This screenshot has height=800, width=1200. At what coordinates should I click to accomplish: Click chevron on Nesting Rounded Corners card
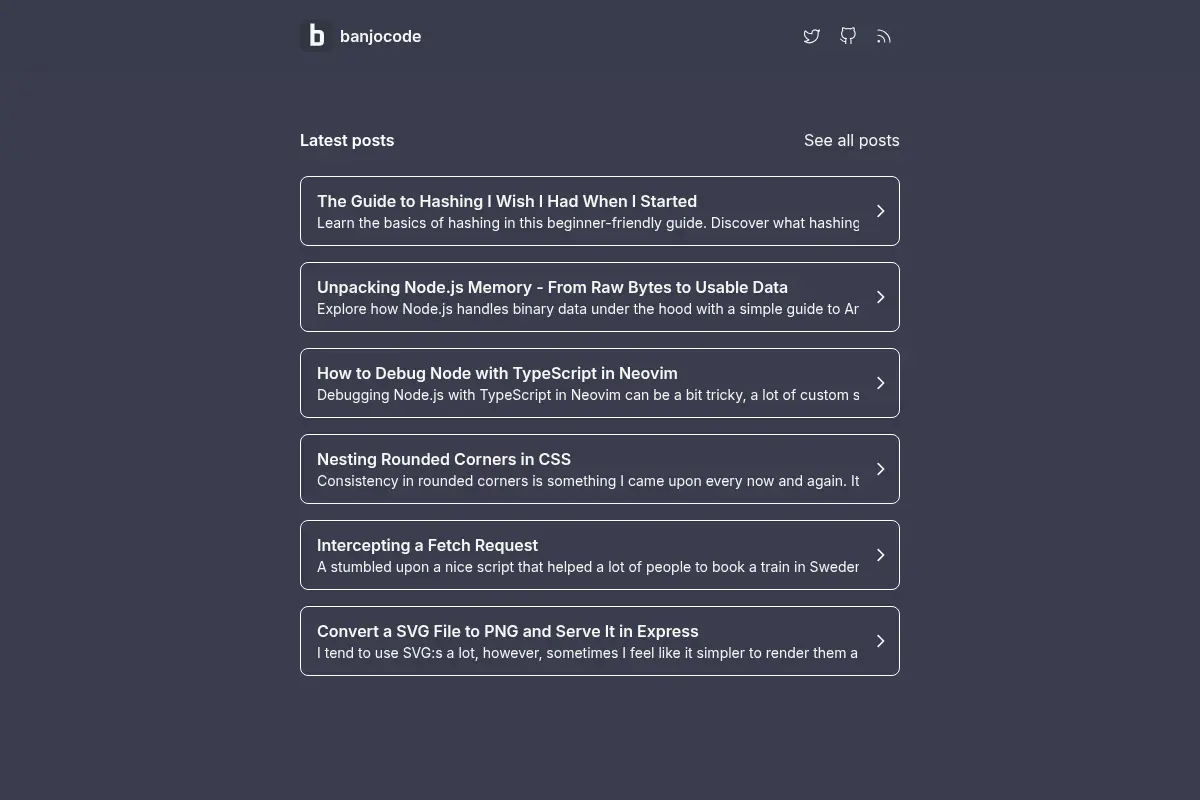point(880,469)
